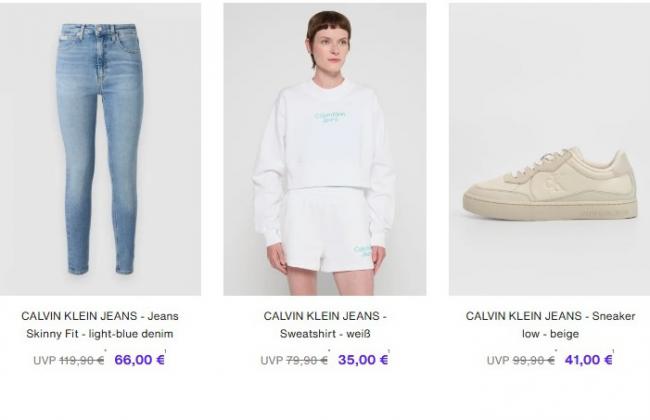Open the white sweatshirt model photo
Screen dimensions: 650x420
point(325,149)
